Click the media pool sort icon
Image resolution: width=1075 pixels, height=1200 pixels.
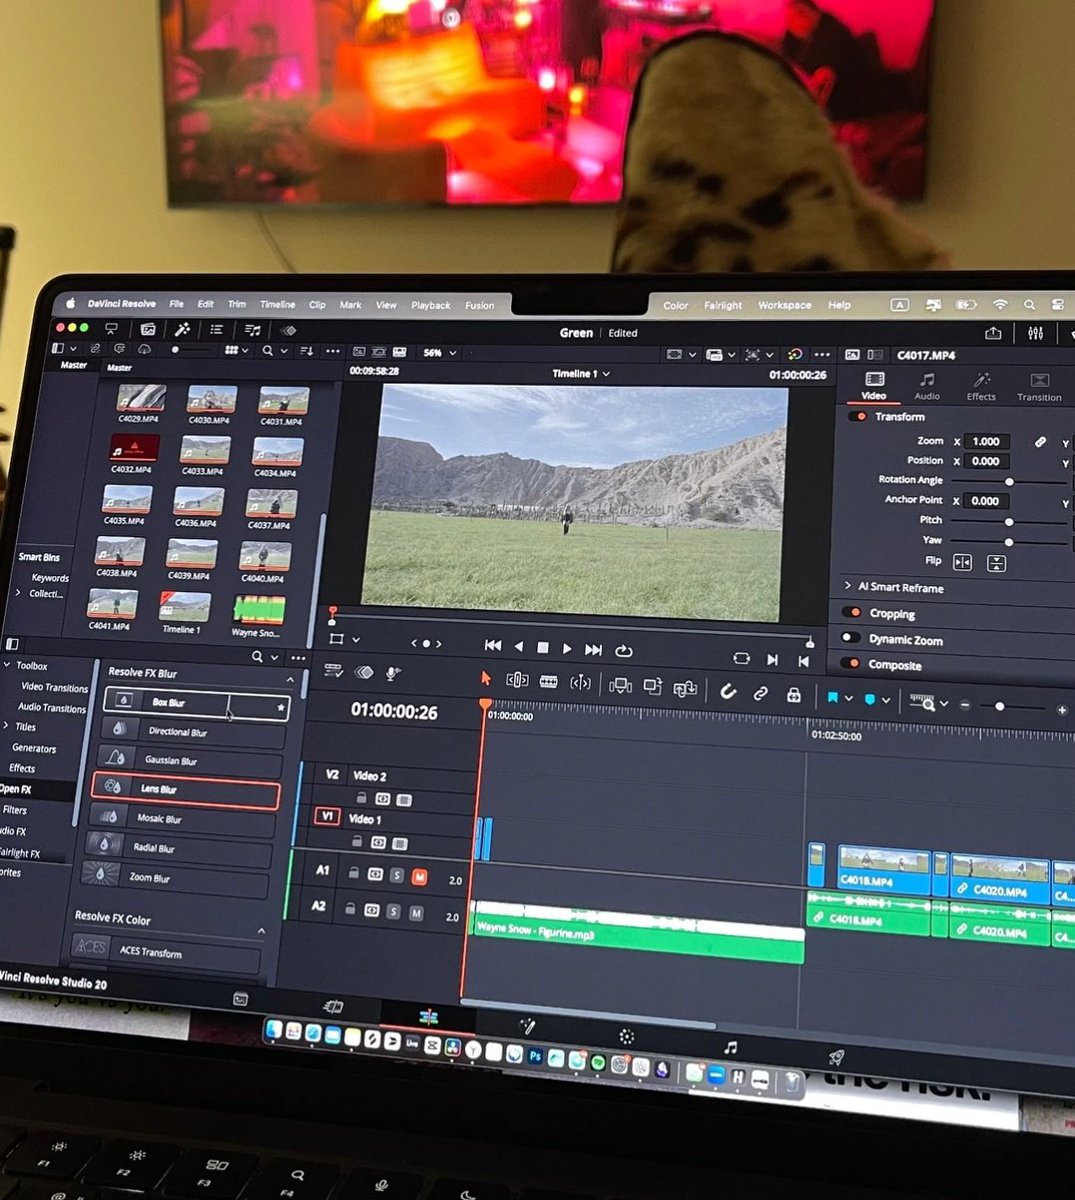pyautogui.click(x=307, y=351)
